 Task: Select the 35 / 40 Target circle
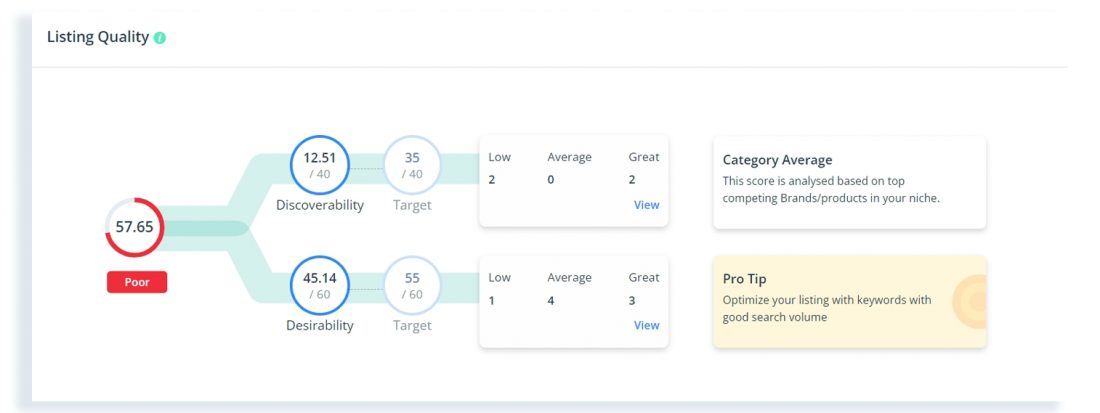412,165
